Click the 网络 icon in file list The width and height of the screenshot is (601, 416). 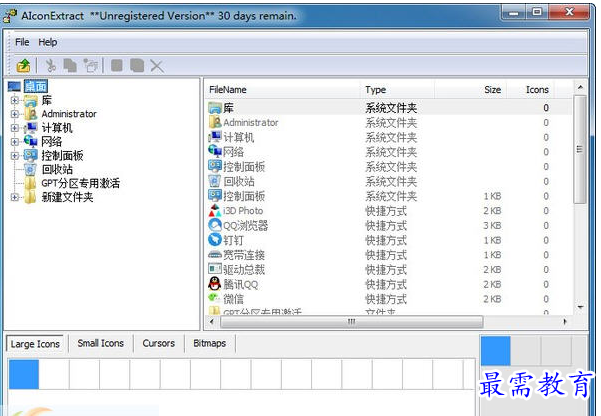(215, 151)
